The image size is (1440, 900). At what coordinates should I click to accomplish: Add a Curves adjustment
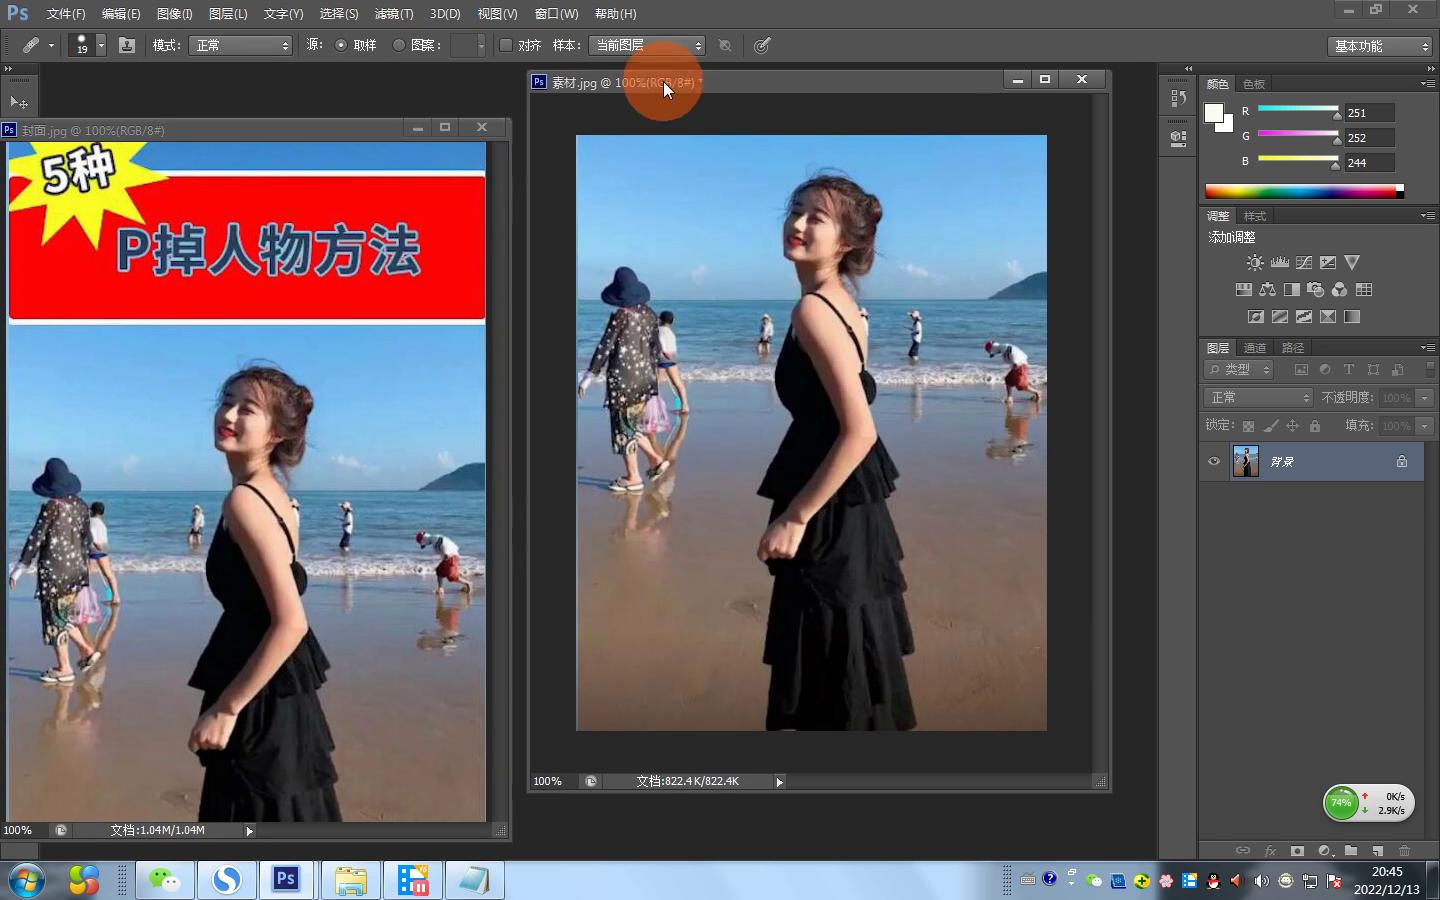(1304, 263)
